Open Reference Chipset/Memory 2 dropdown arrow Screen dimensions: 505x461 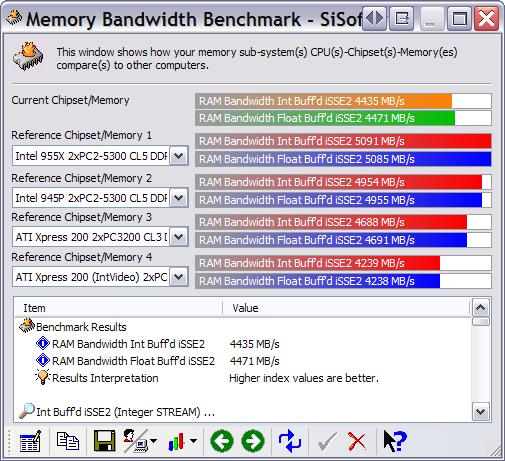pyautogui.click(x=179, y=198)
